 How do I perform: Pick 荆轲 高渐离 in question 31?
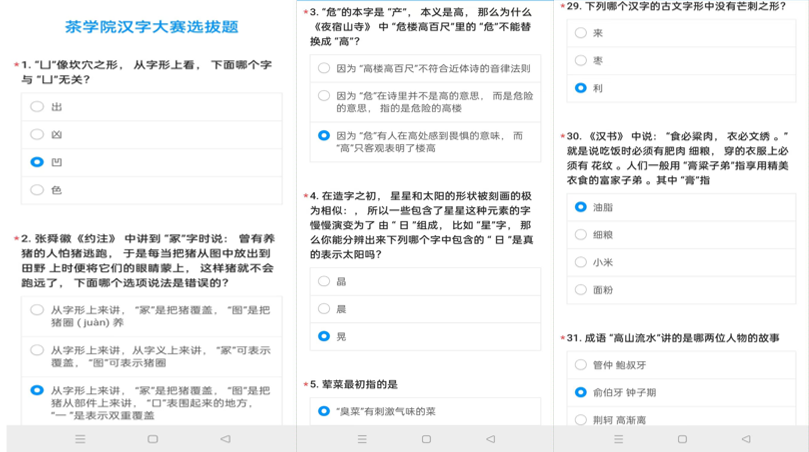(581, 420)
